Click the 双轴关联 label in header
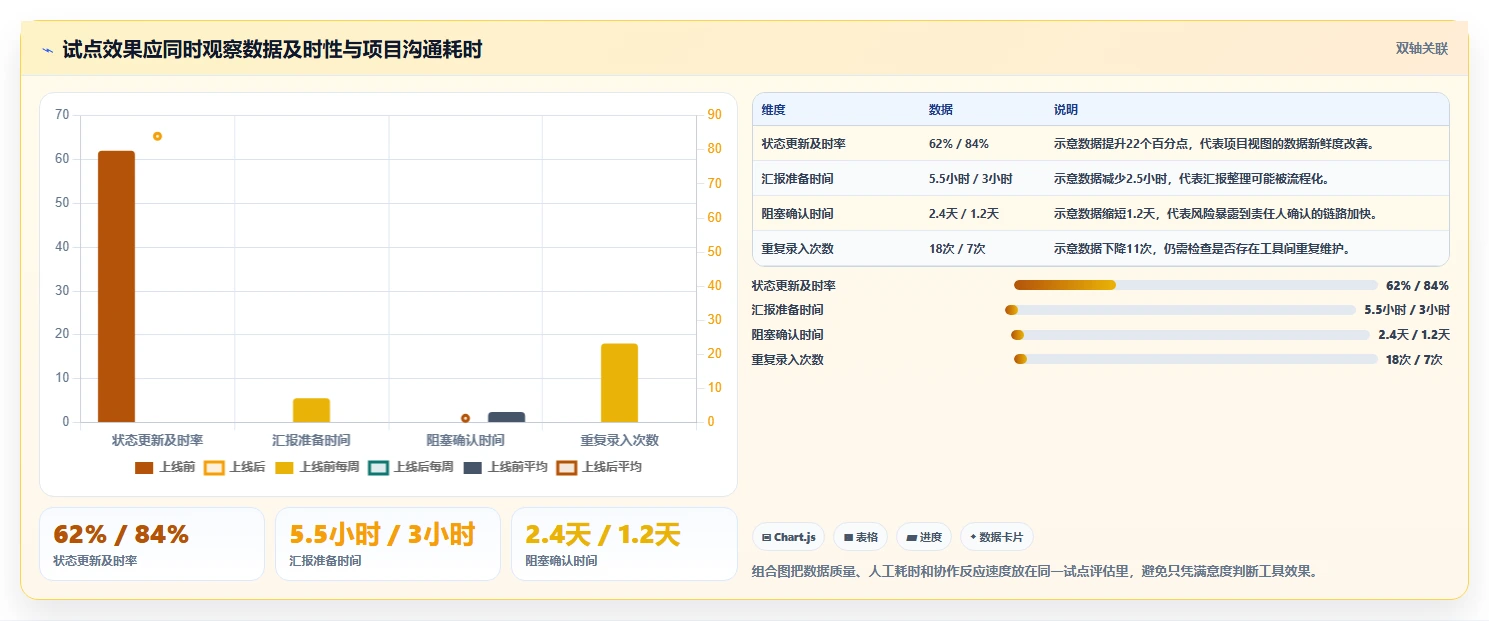1489x621 pixels. click(x=1421, y=48)
